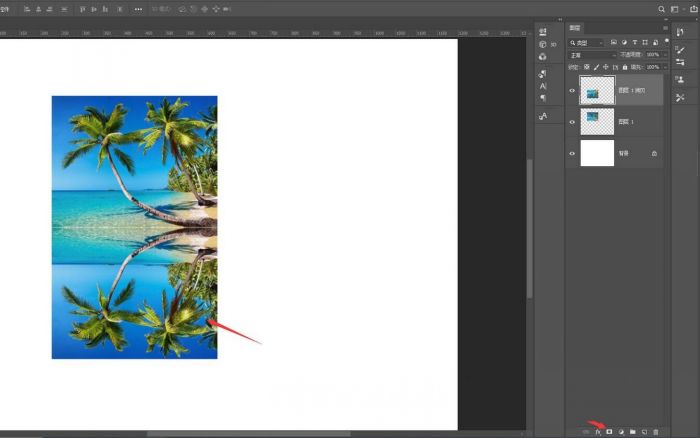700x438 pixels.
Task: Open the 3D panel icon
Action: 543,44
